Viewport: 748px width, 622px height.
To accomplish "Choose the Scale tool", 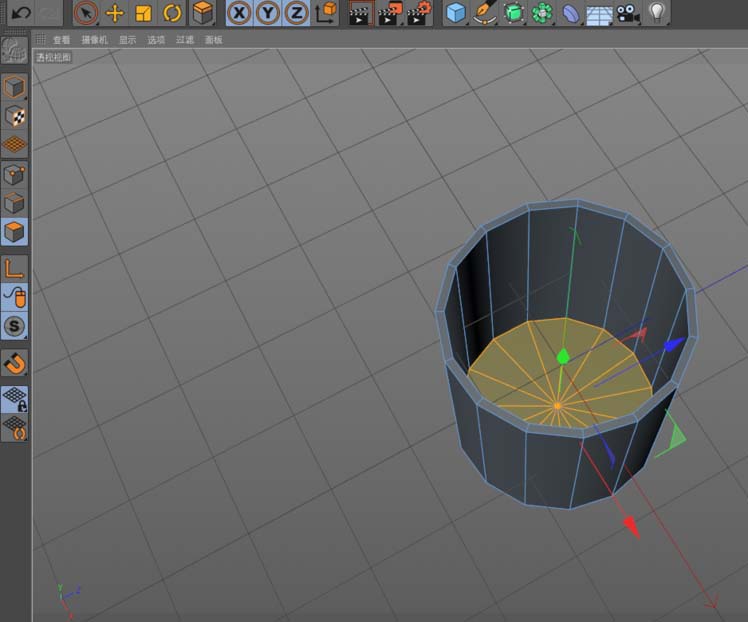I will (x=143, y=13).
